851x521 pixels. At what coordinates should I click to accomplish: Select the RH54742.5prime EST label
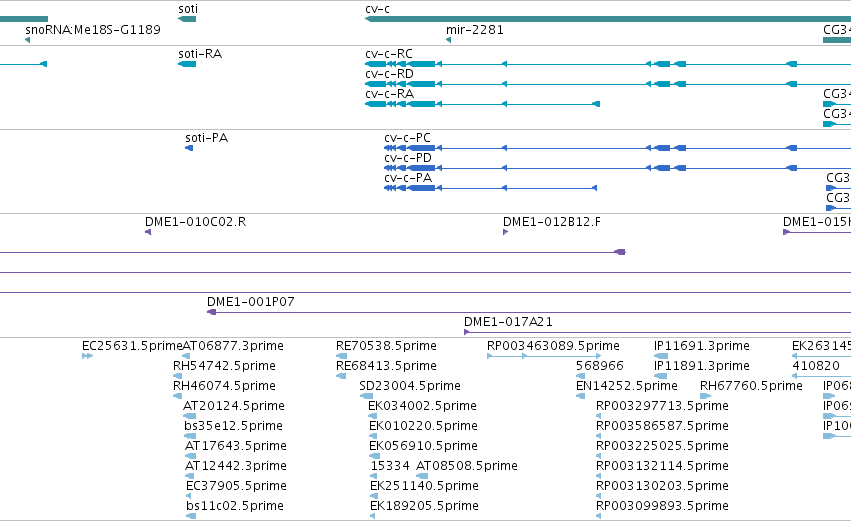click(x=224, y=366)
